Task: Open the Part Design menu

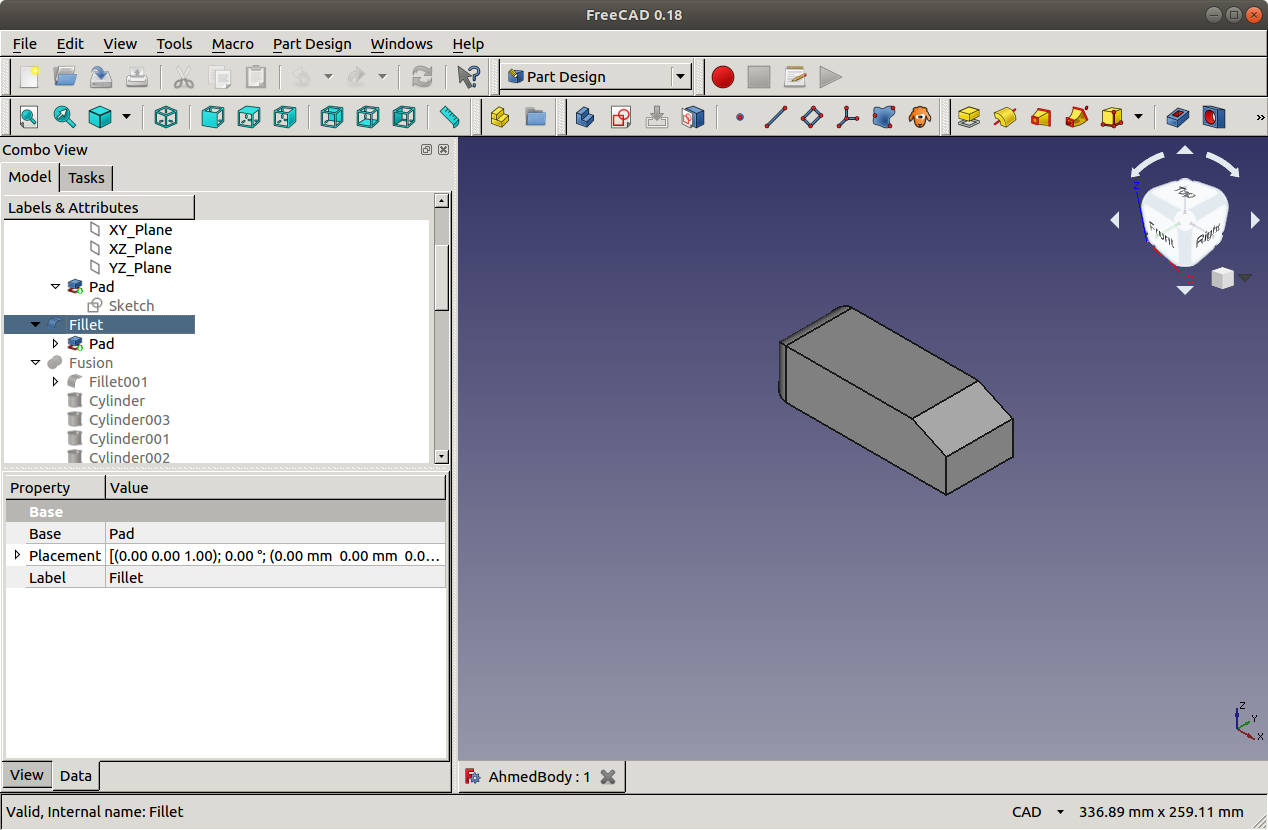Action: click(x=312, y=44)
